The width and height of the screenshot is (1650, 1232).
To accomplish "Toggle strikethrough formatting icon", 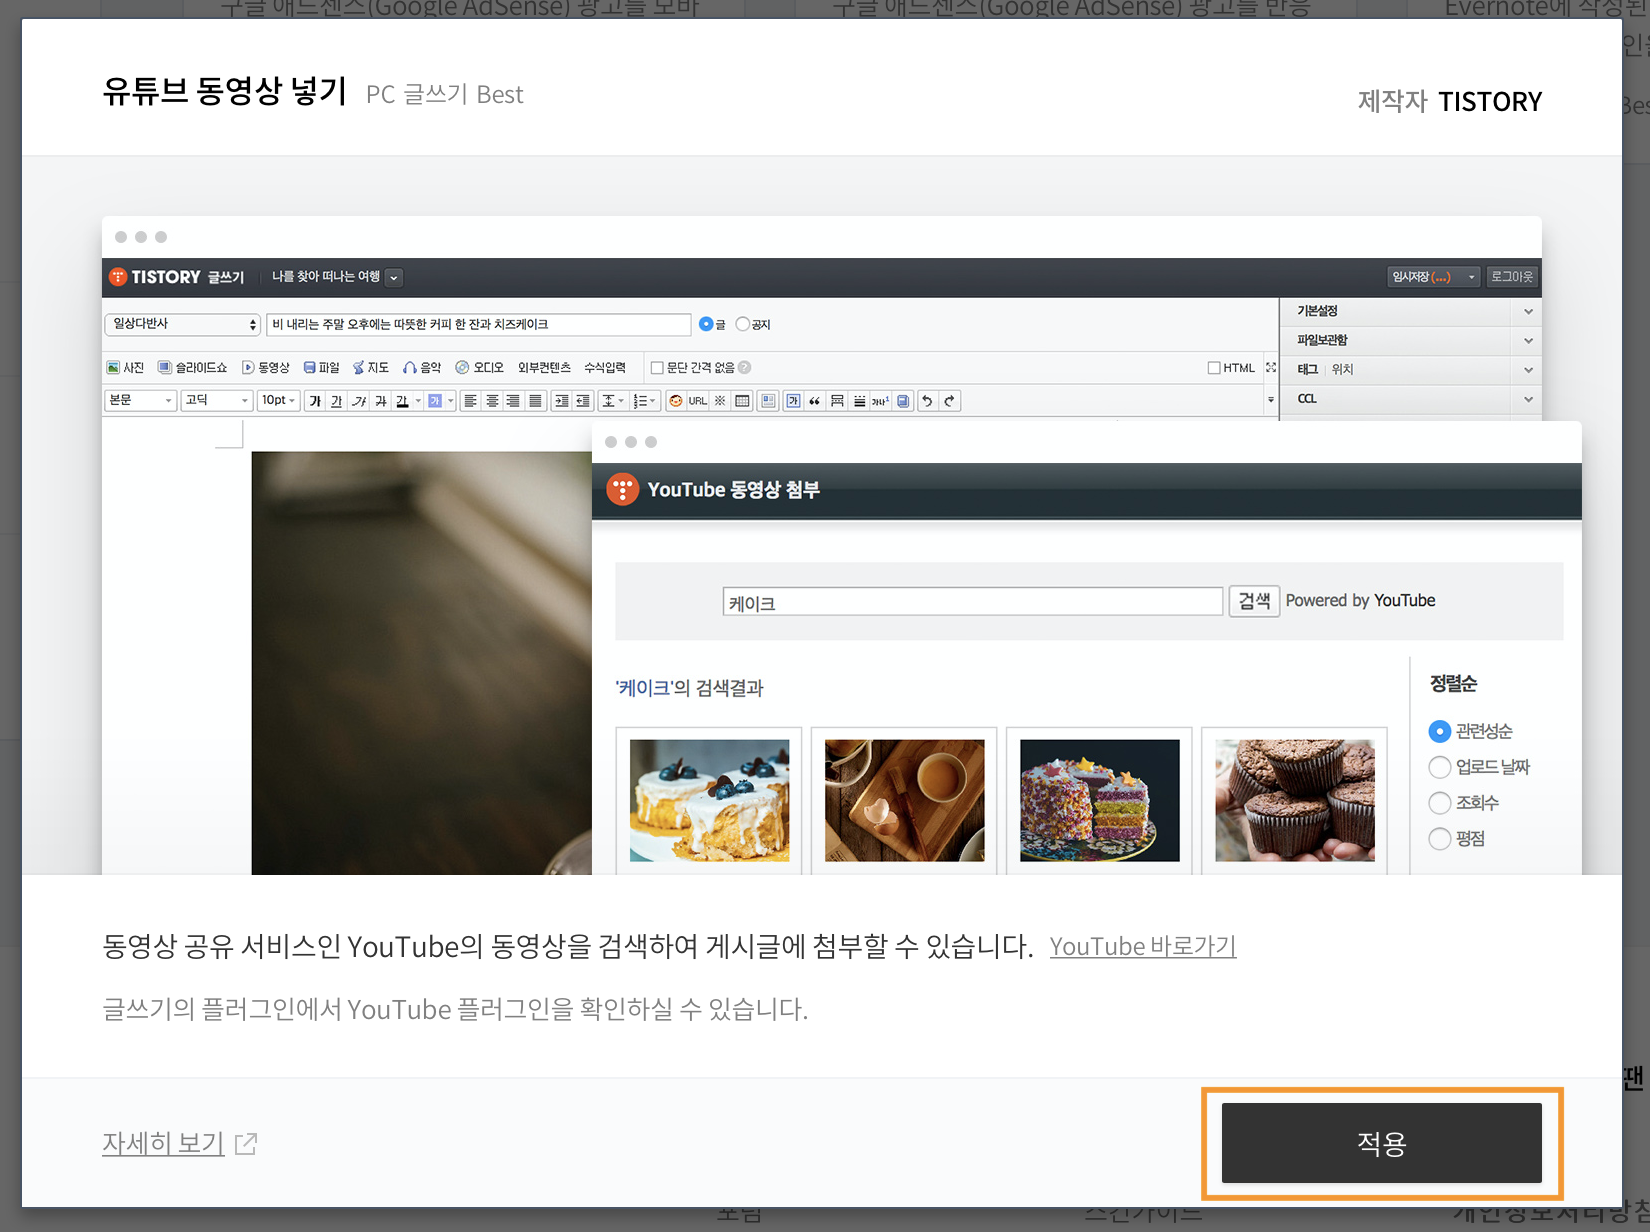I will pos(380,401).
